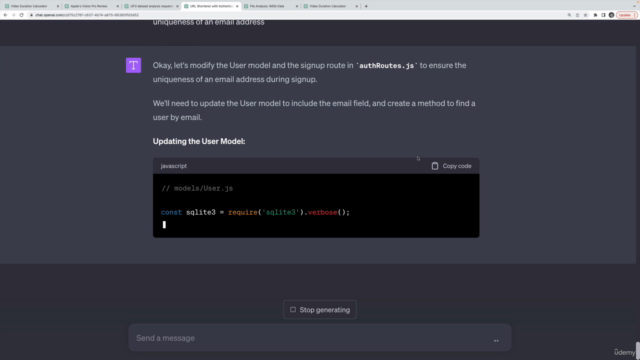Click the 'Updating the User Model:' heading
The image size is (640, 360).
tap(199, 141)
